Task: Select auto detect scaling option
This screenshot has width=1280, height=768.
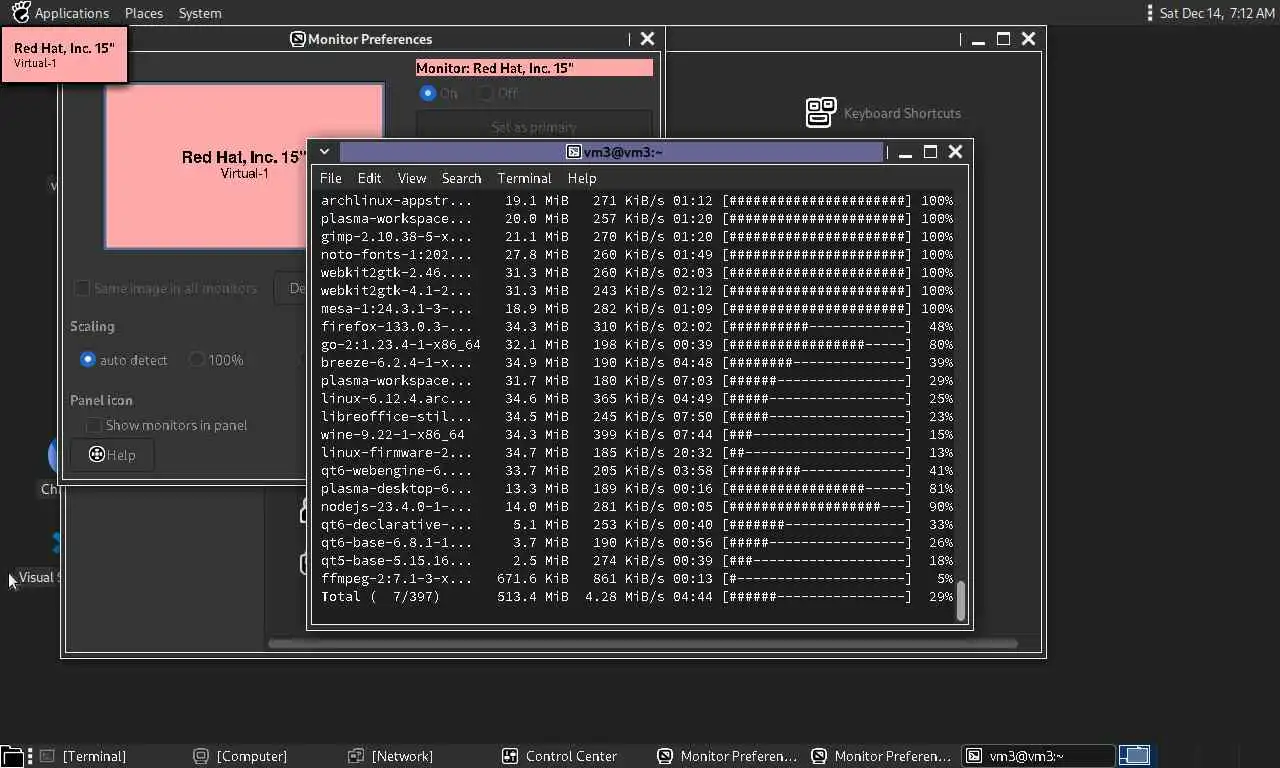Action: (x=88, y=360)
